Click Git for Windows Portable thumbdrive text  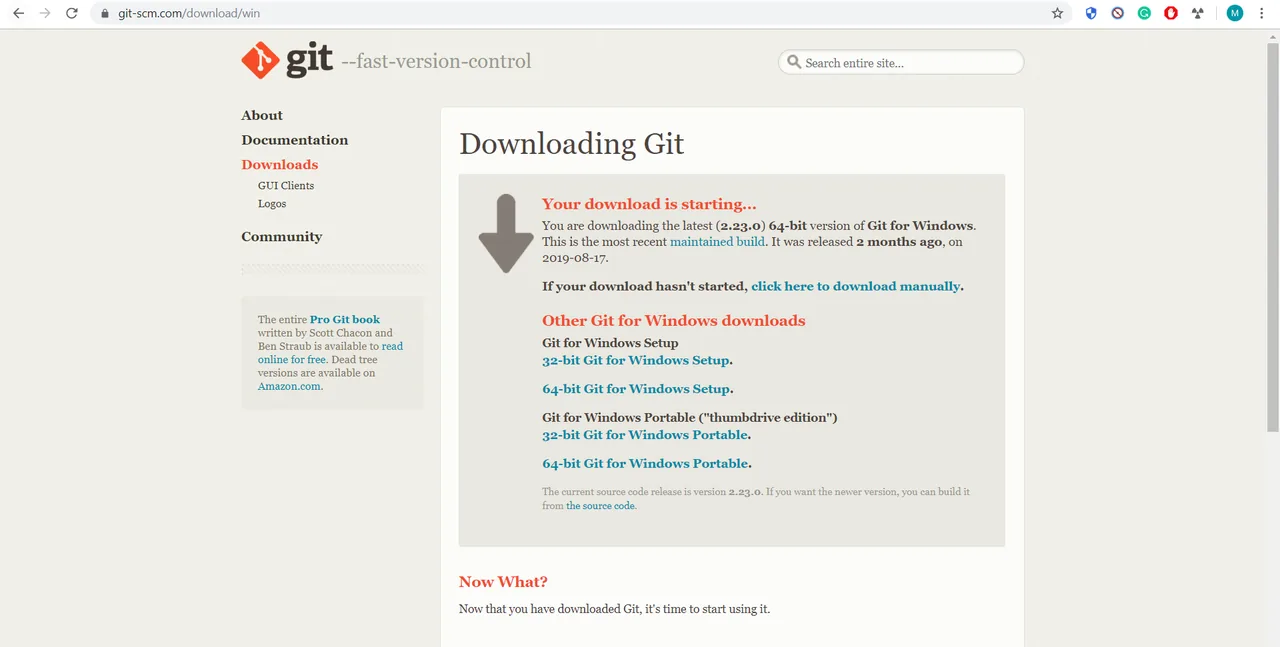tap(690, 417)
